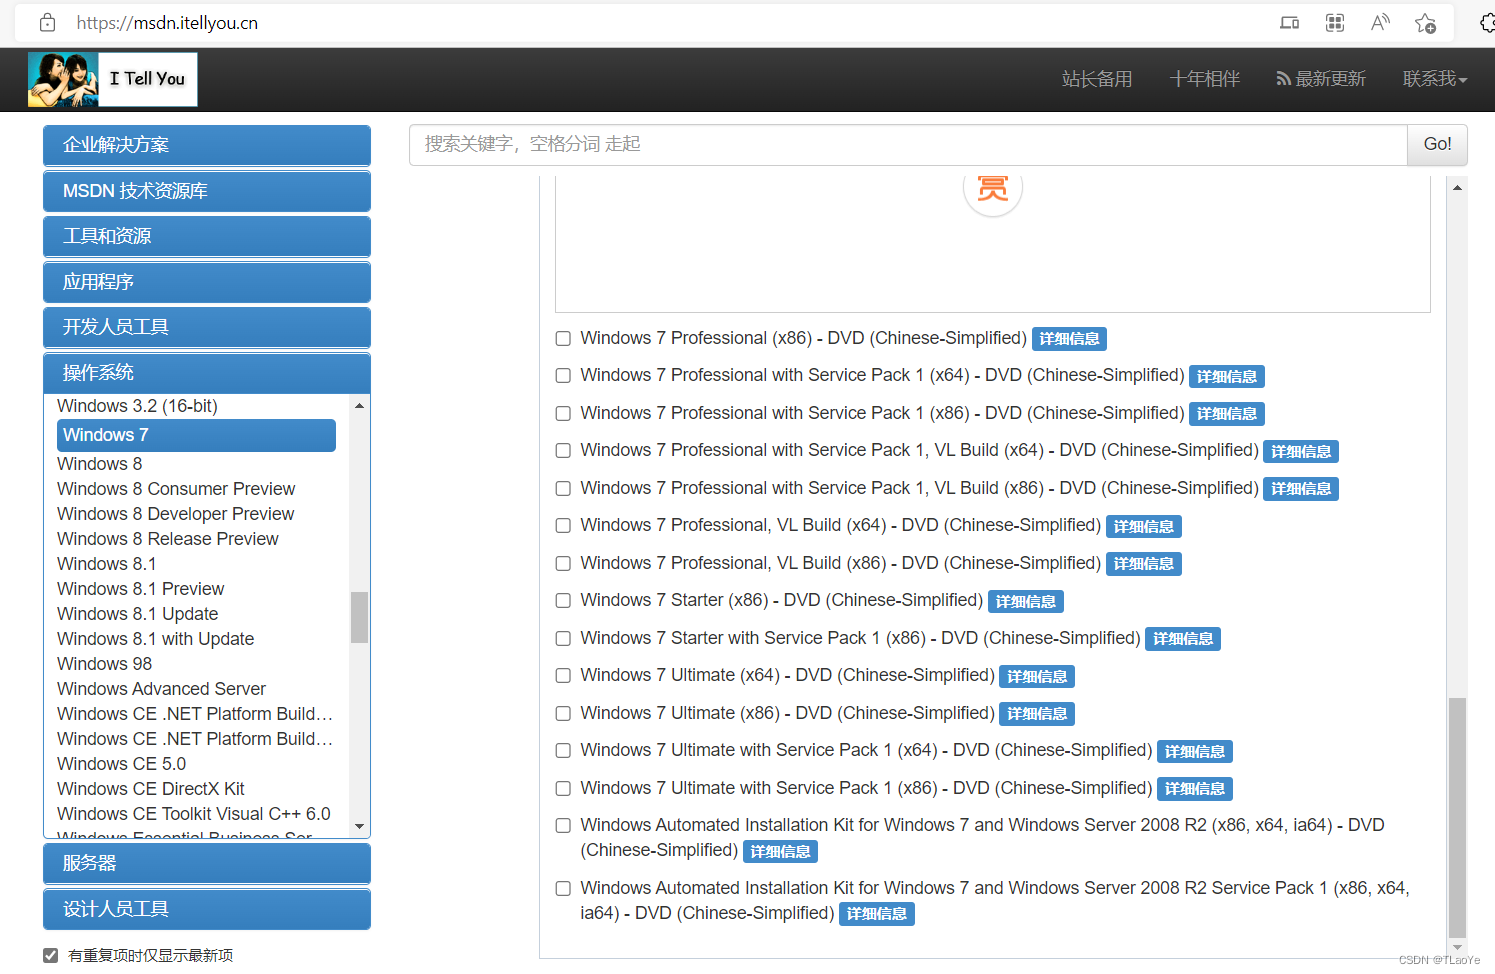Open 详细信息 for Windows 7 Professional (x86)
1495x974 pixels.
(1069, 339)
